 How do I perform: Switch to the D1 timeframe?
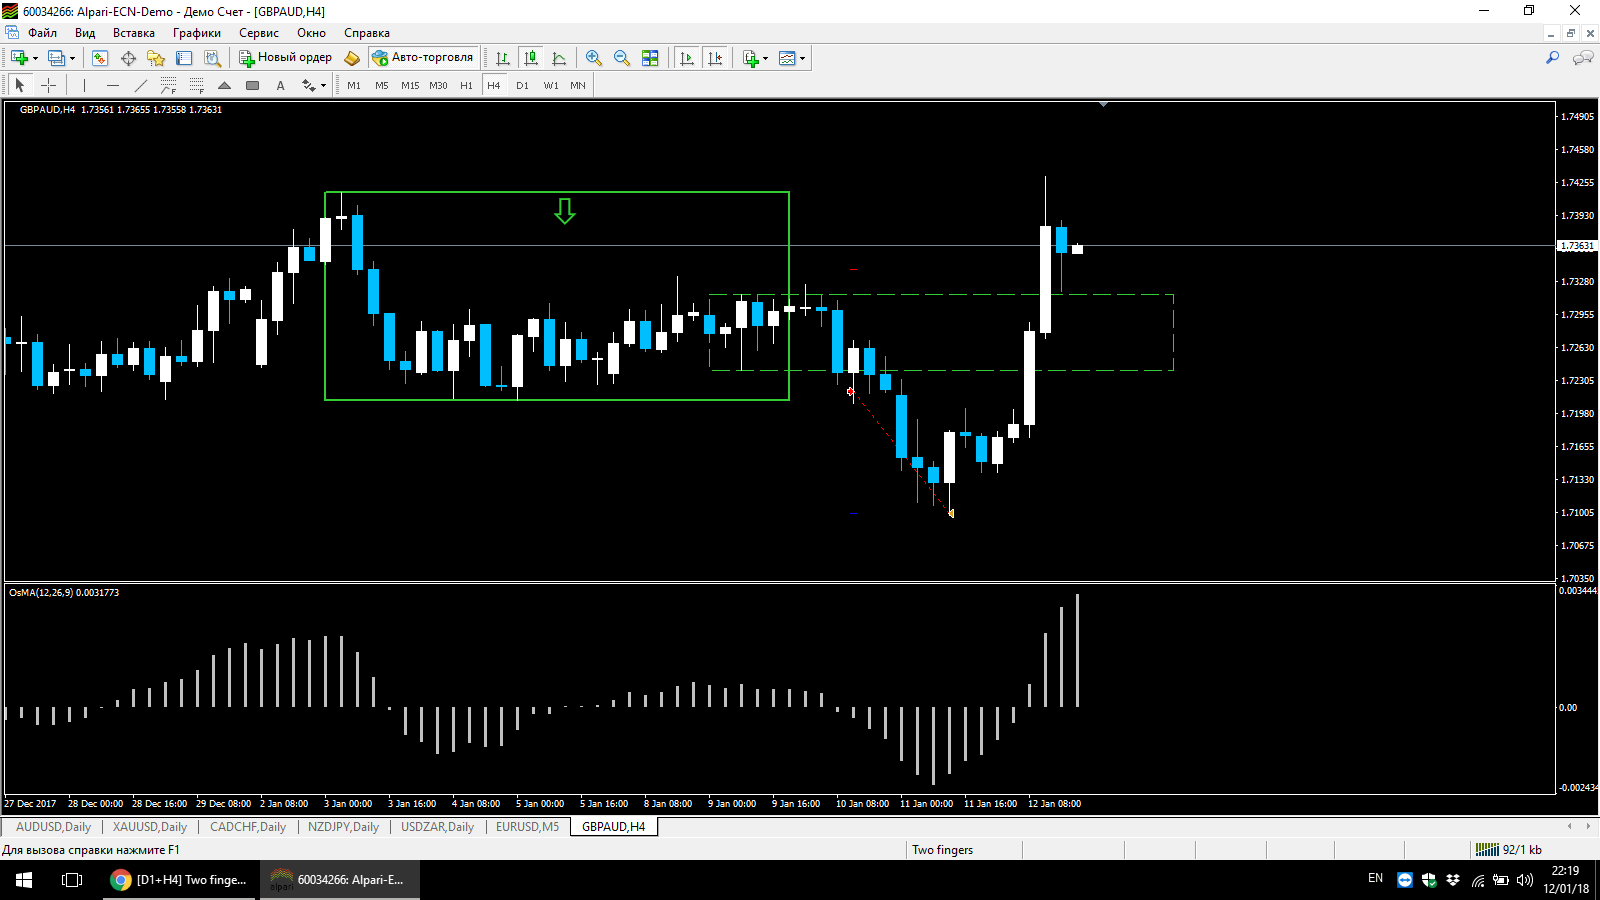pos(522,86)
